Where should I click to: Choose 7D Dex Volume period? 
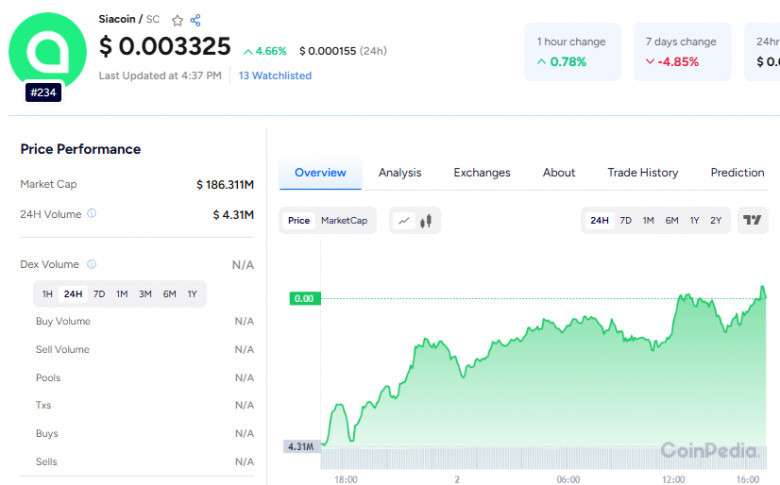pyautogui.click(x=99, y=294)
